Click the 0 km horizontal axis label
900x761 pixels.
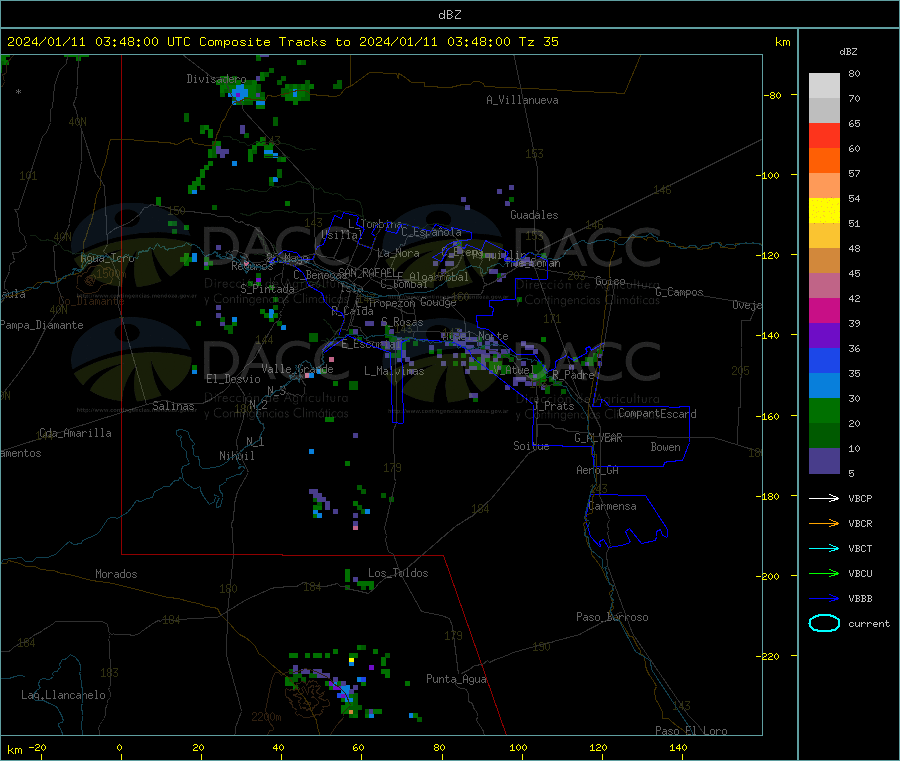click(x=119, y=747)
